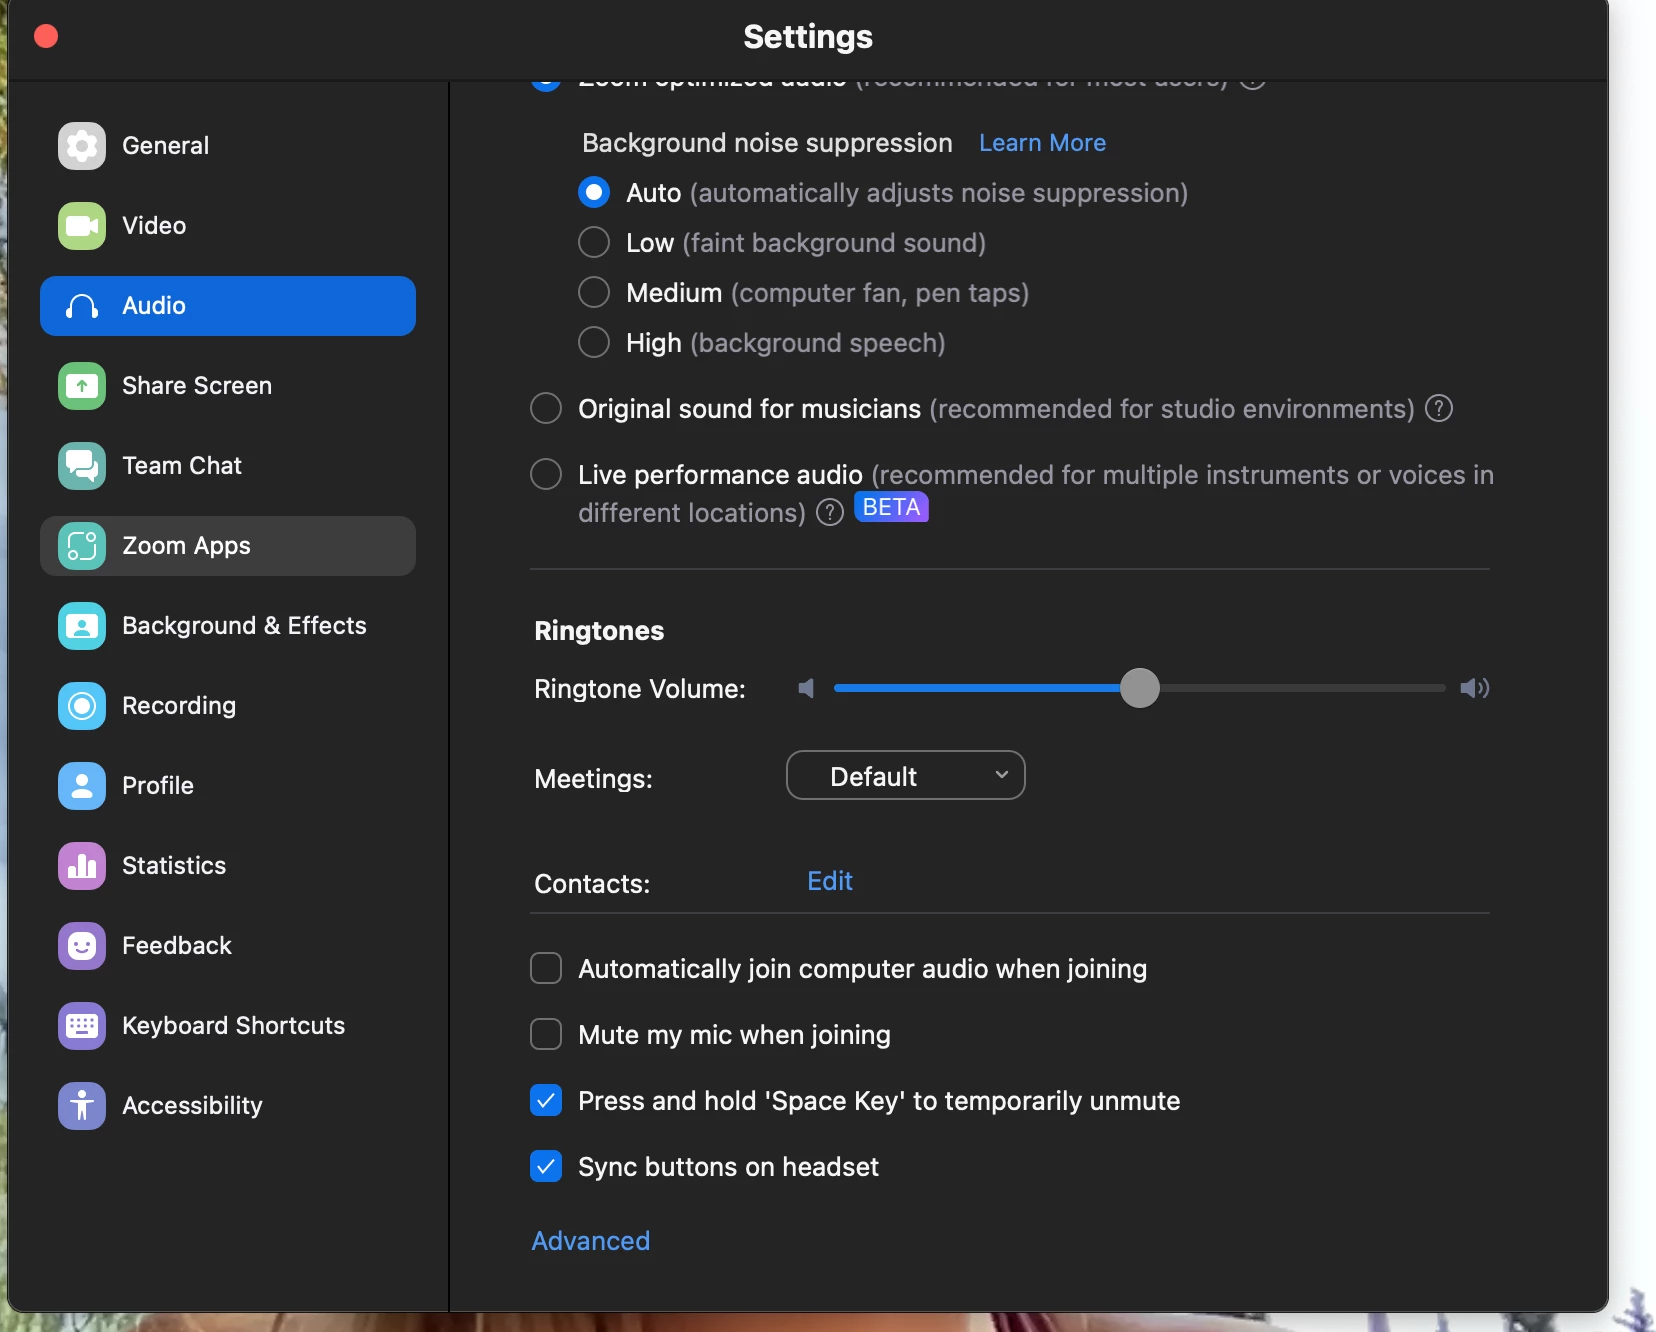Click the Statistics bar chart icon
Screen dimensions: 1656x1332
tap(82, 866)
